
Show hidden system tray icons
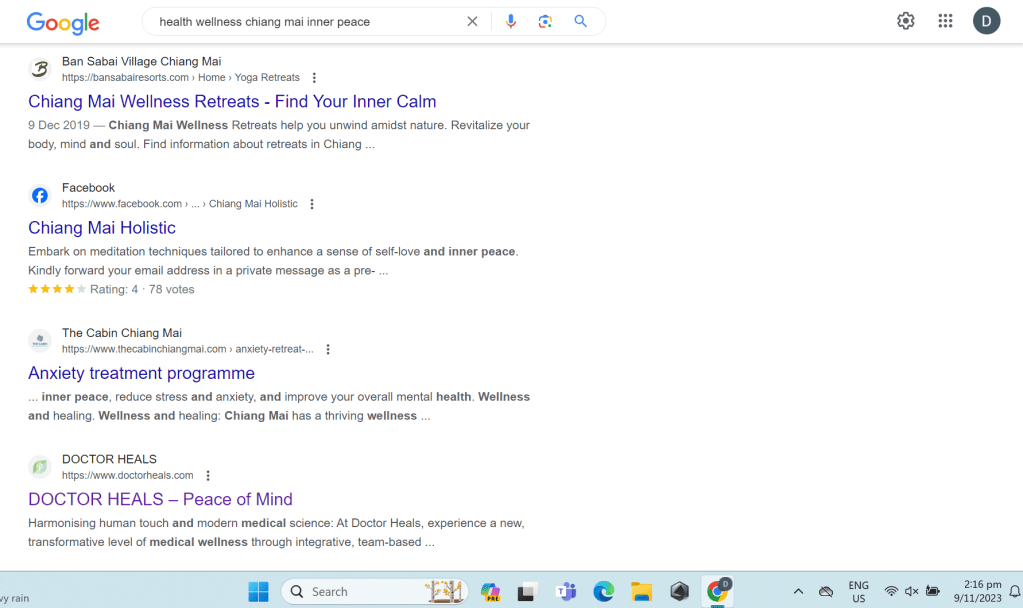coord(798,591)
